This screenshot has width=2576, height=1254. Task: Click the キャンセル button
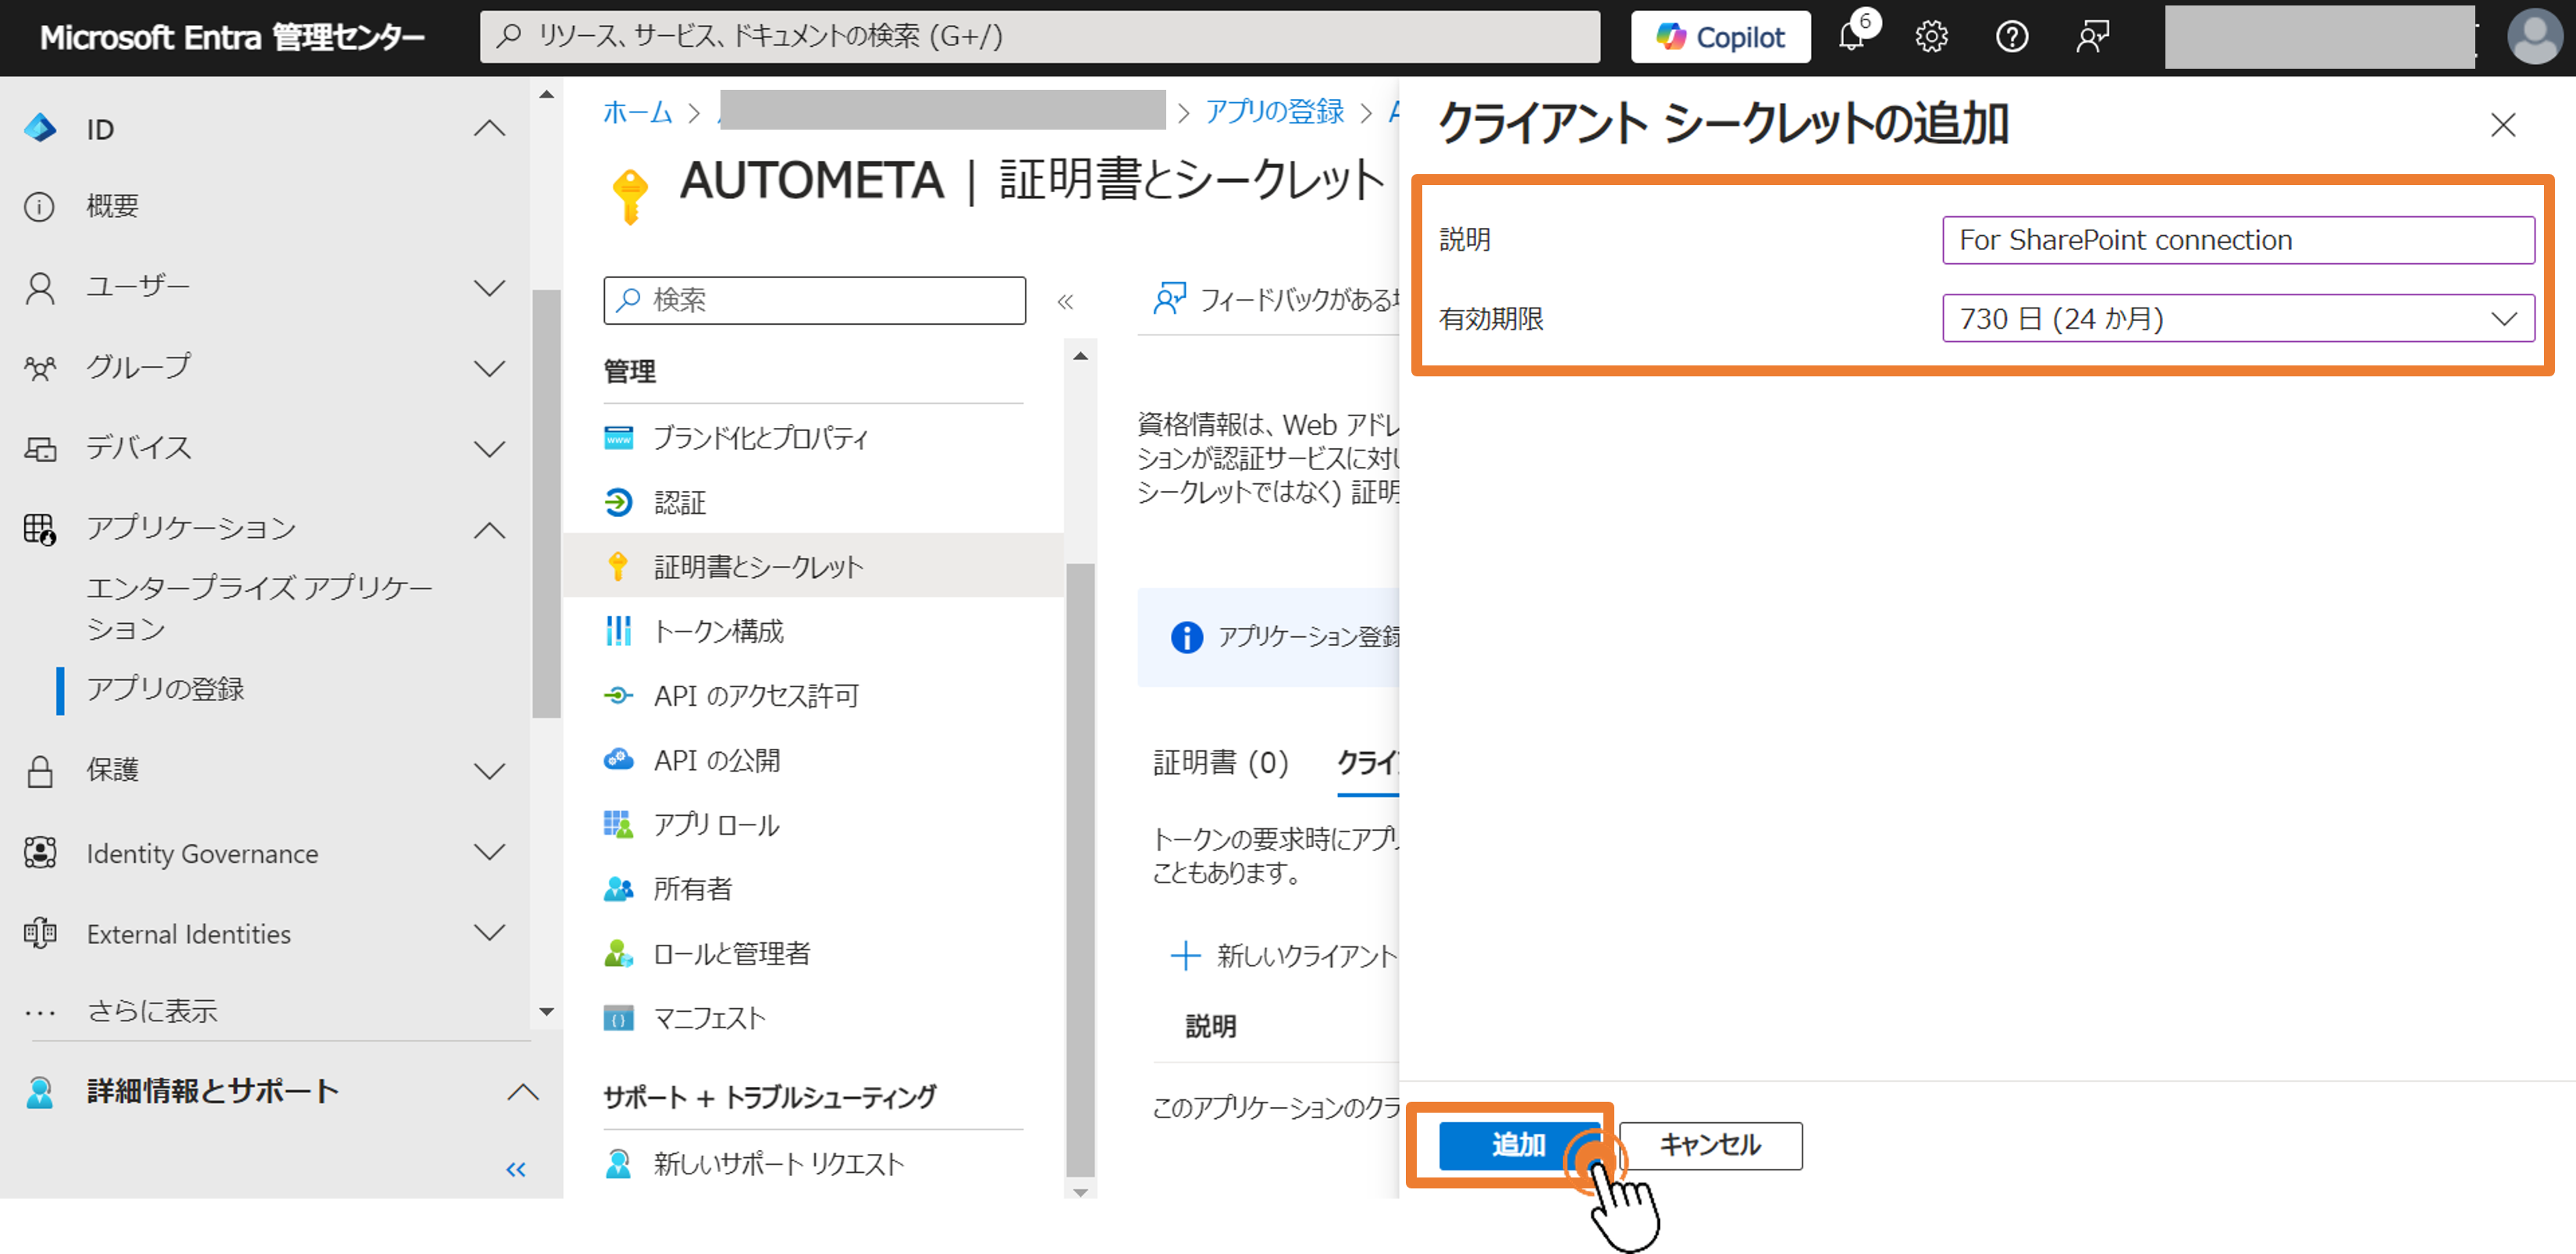coord(1710,1145)
